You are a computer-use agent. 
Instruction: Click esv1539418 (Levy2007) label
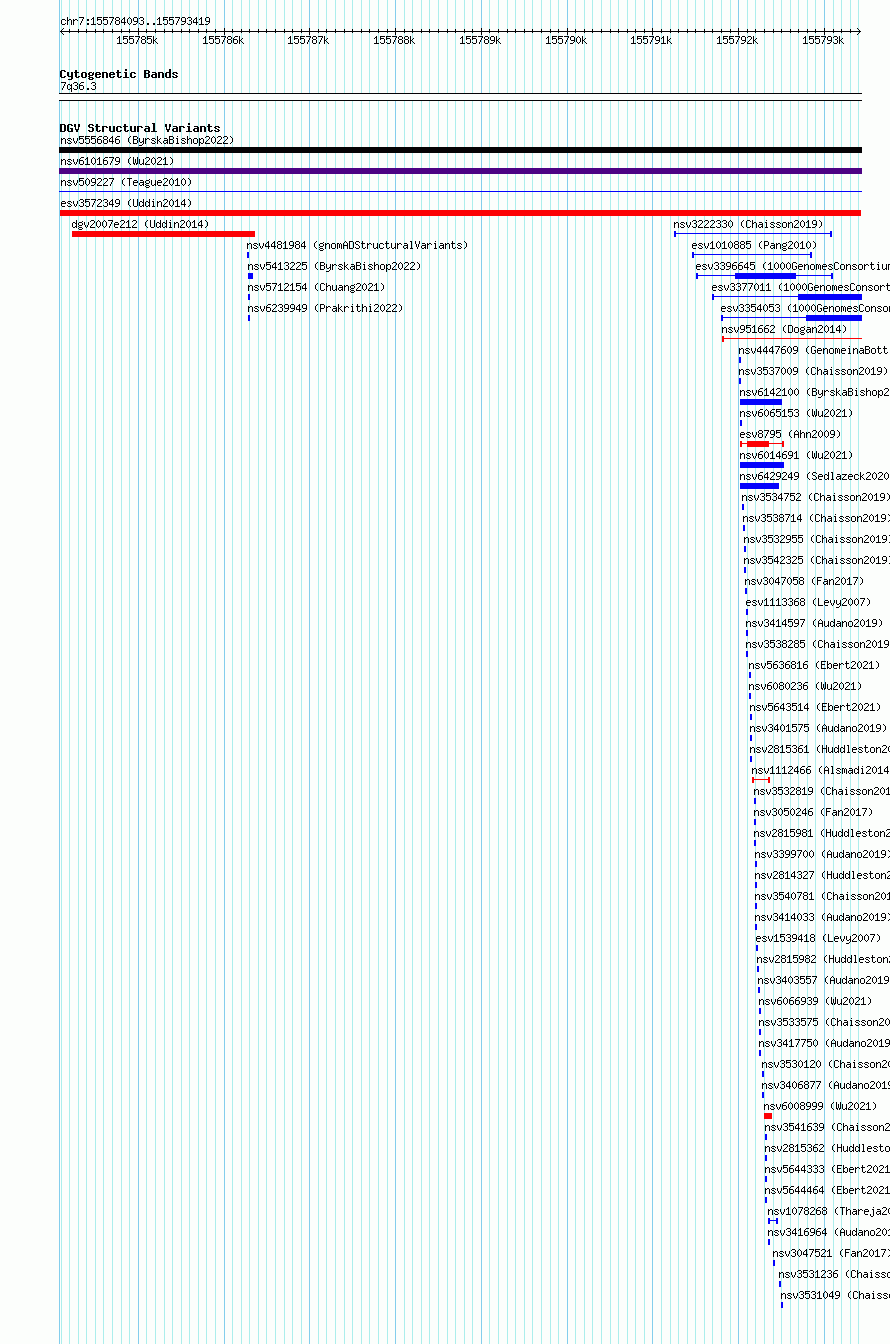pyautogui.click(x=818, y=938)
